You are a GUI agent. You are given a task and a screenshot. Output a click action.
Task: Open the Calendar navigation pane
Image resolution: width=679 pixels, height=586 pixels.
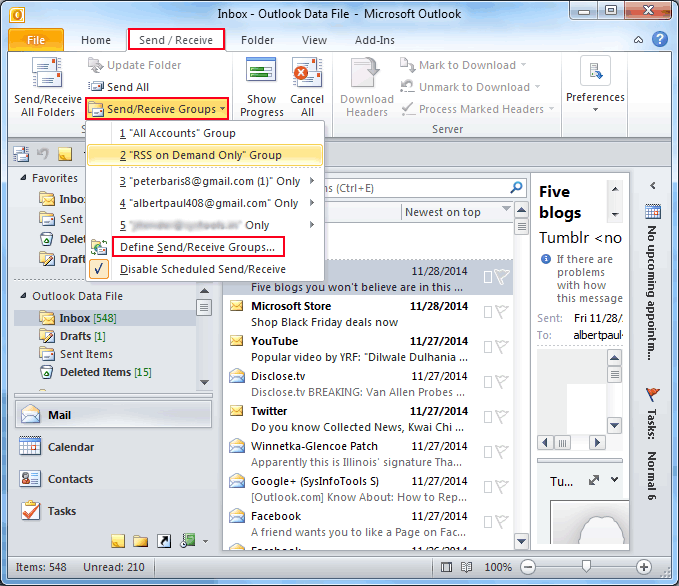click(114, 447)
